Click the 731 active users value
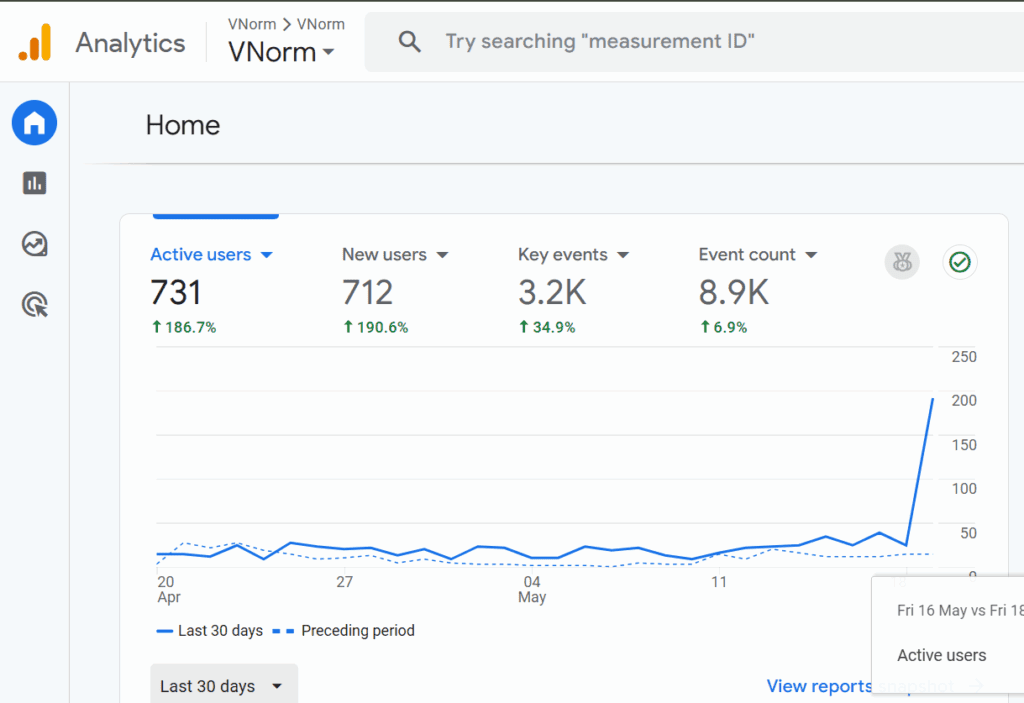Screen dimensions: 1024x703 pyautogui.click(x=176, y=292)
